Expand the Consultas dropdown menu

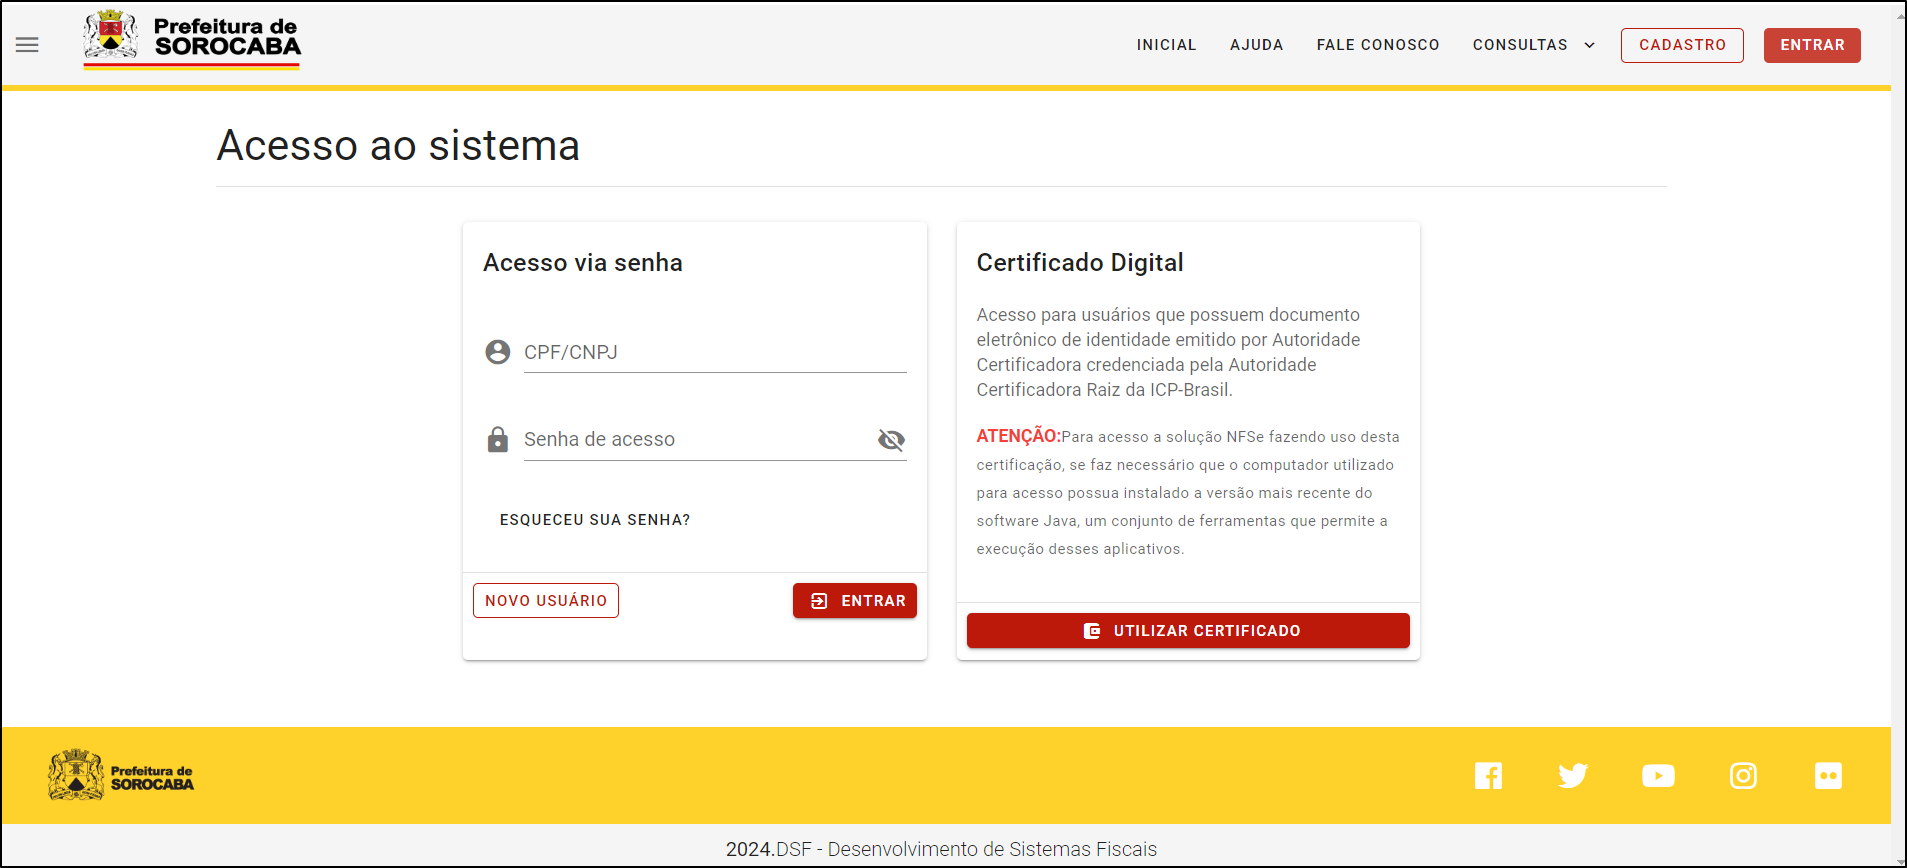point(1520,45)
